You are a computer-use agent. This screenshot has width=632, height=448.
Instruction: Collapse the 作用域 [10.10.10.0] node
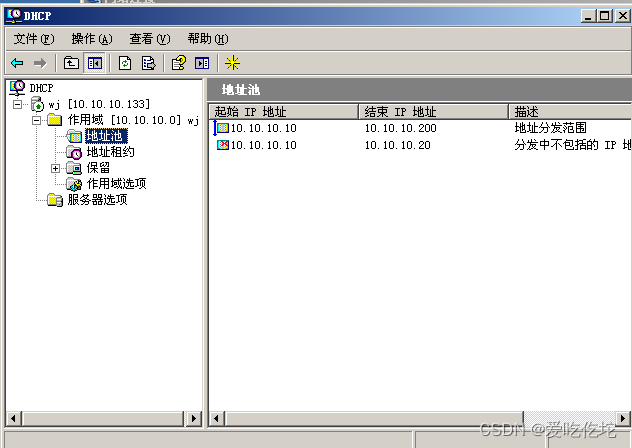37,120
